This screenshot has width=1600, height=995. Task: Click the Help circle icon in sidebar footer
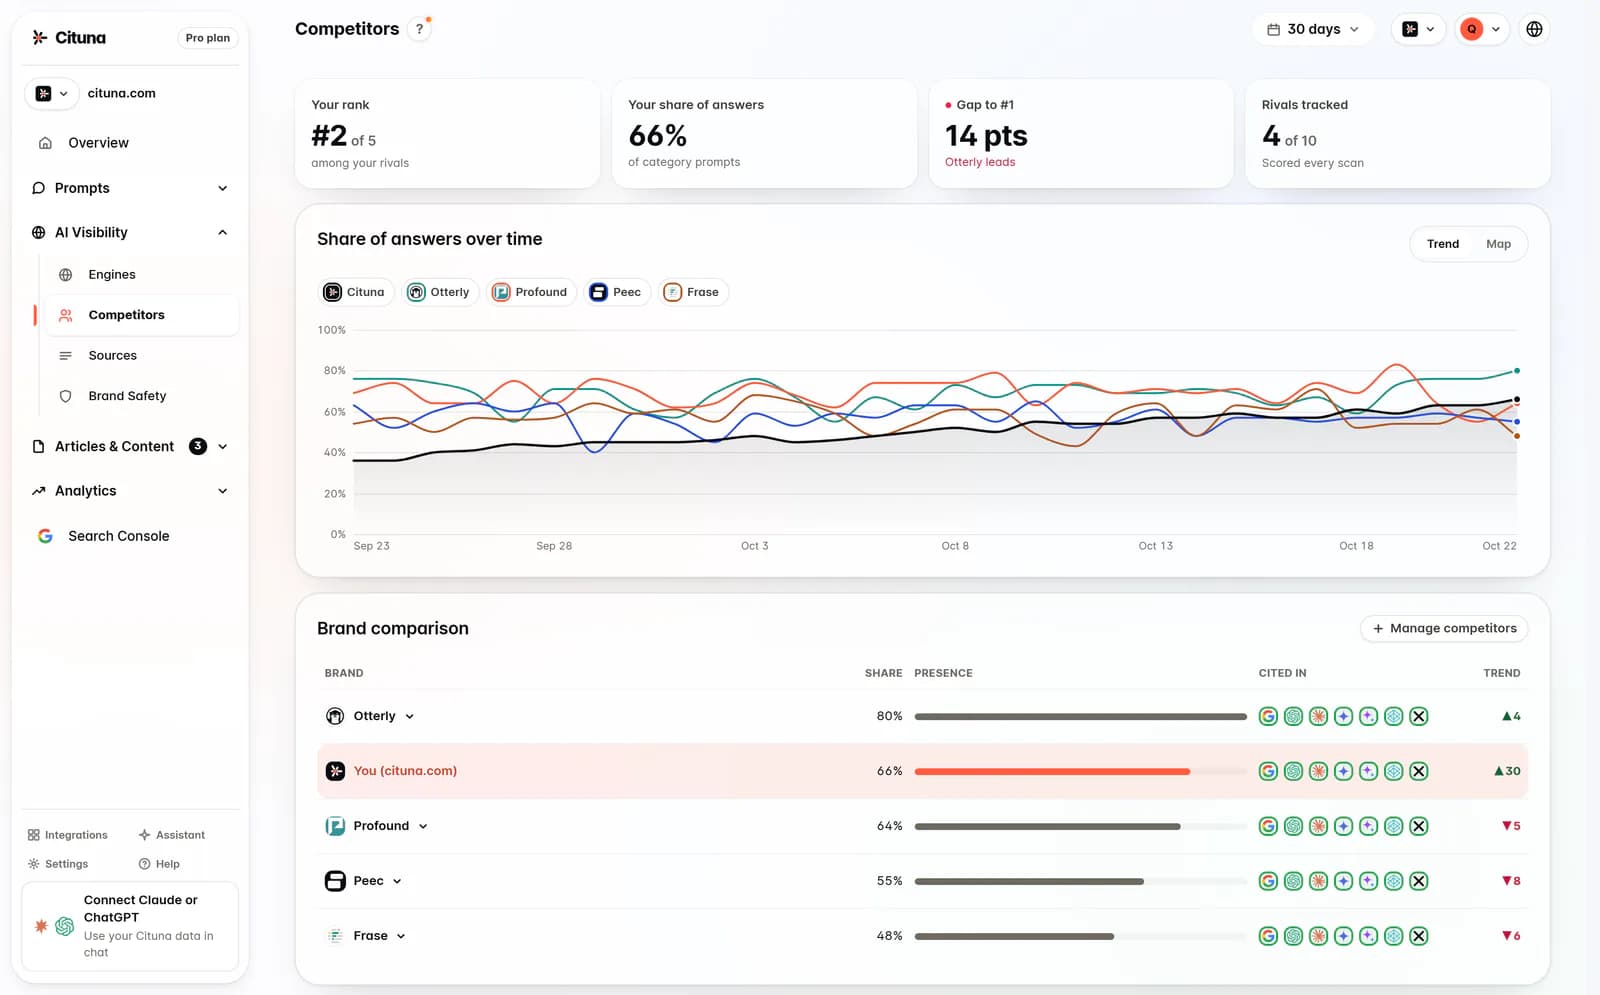(144, 864)
